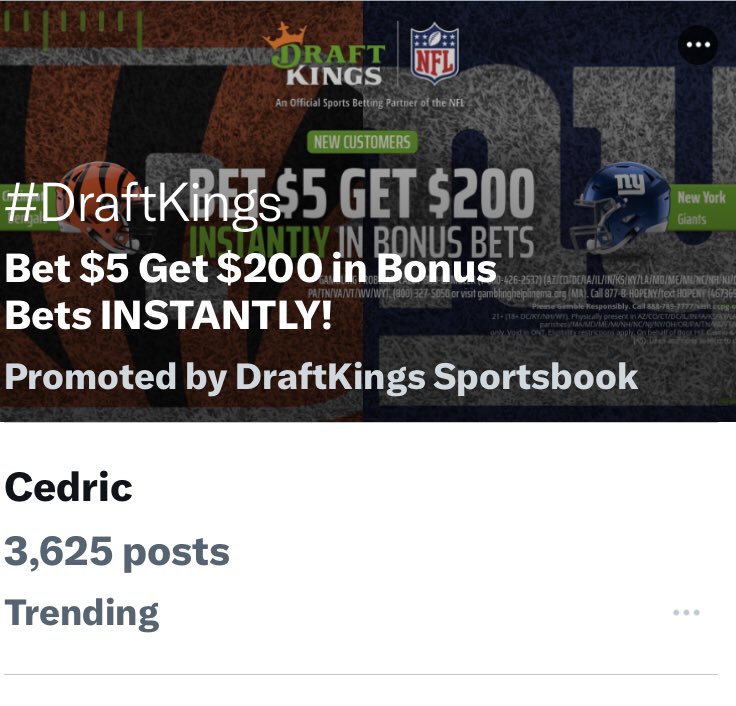Click the NFL shield logo

[434, 53]
